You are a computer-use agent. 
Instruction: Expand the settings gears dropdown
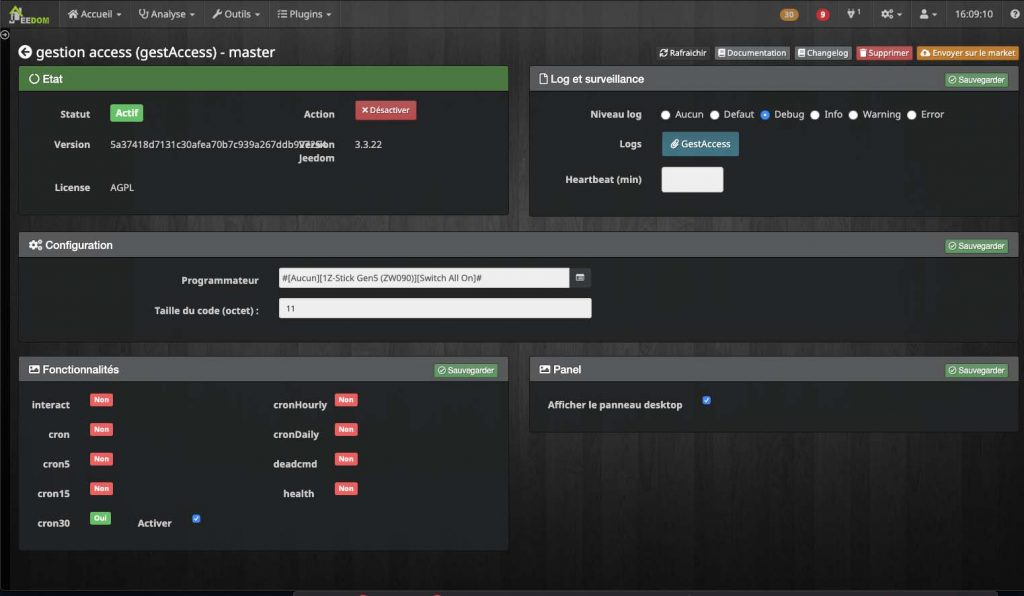[x=891, y=15]
